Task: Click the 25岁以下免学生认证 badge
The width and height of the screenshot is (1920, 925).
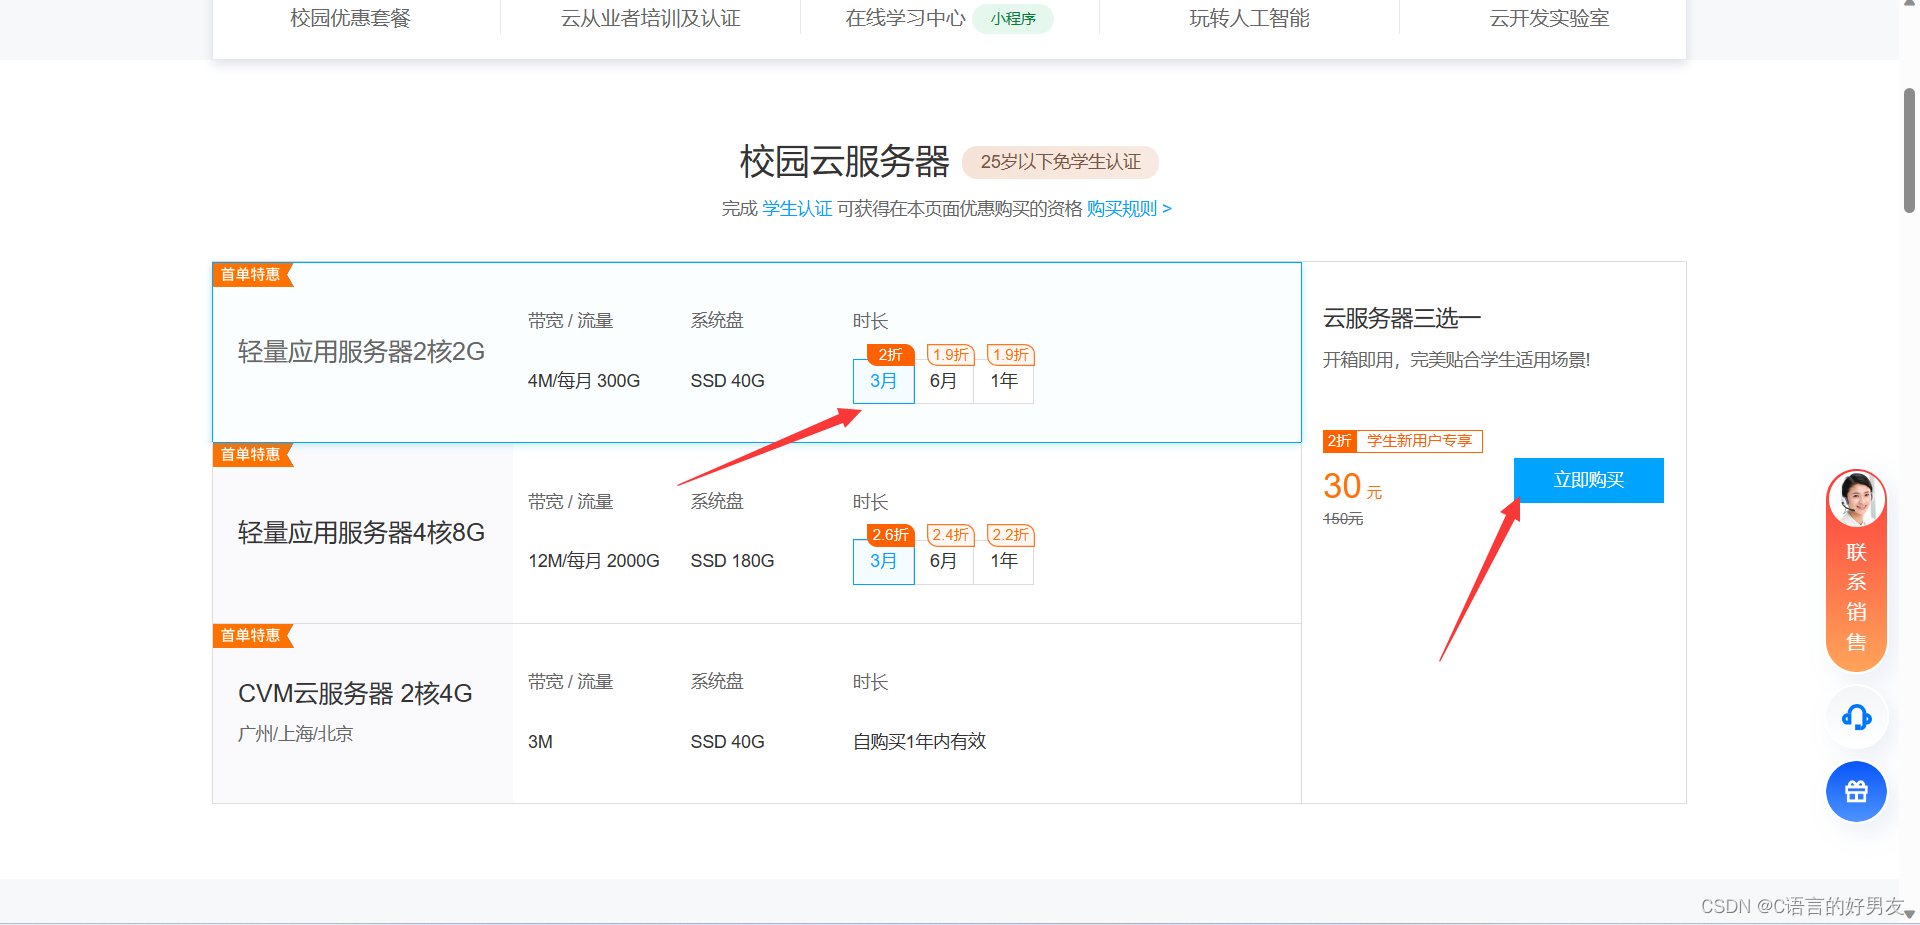Action: point(1060,162)
